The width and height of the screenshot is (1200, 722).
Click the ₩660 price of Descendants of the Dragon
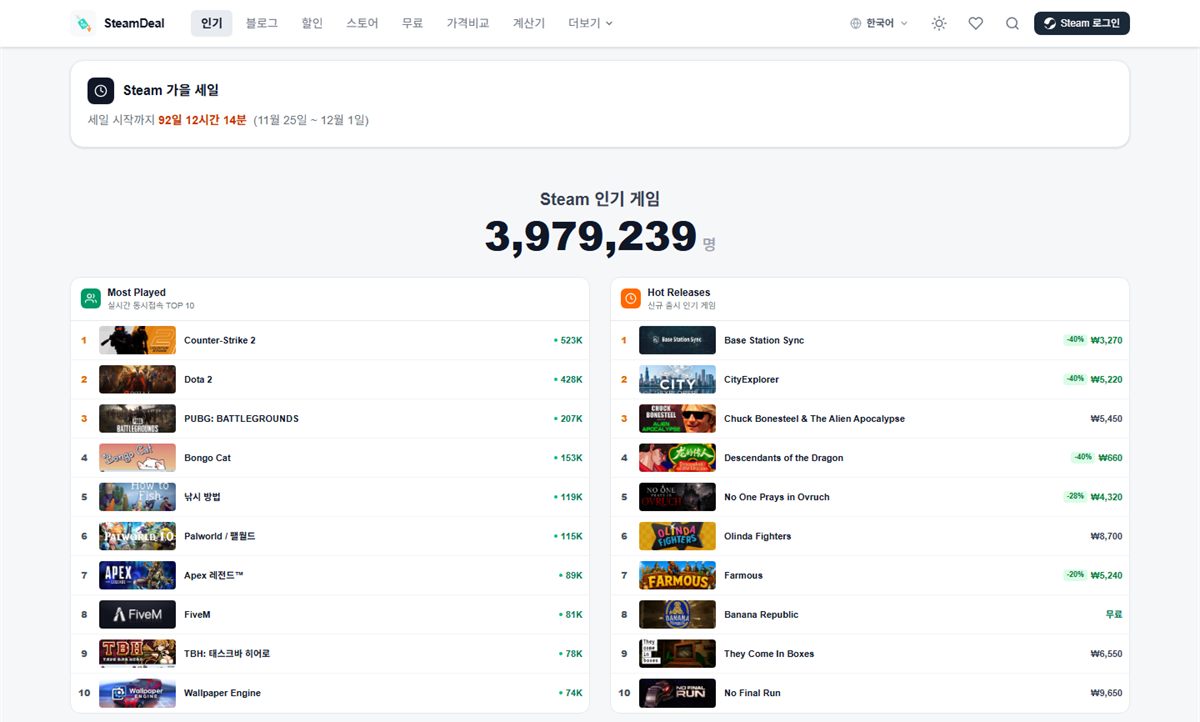pos(1110,458)
